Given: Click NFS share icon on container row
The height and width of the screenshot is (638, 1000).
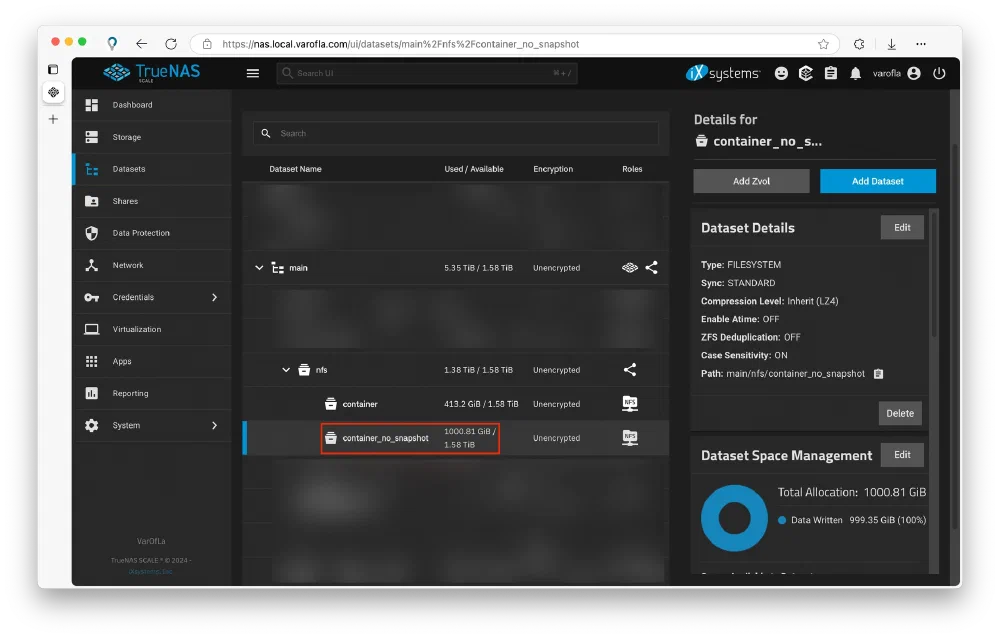Looking at the screenshot, I should (630, 404).
